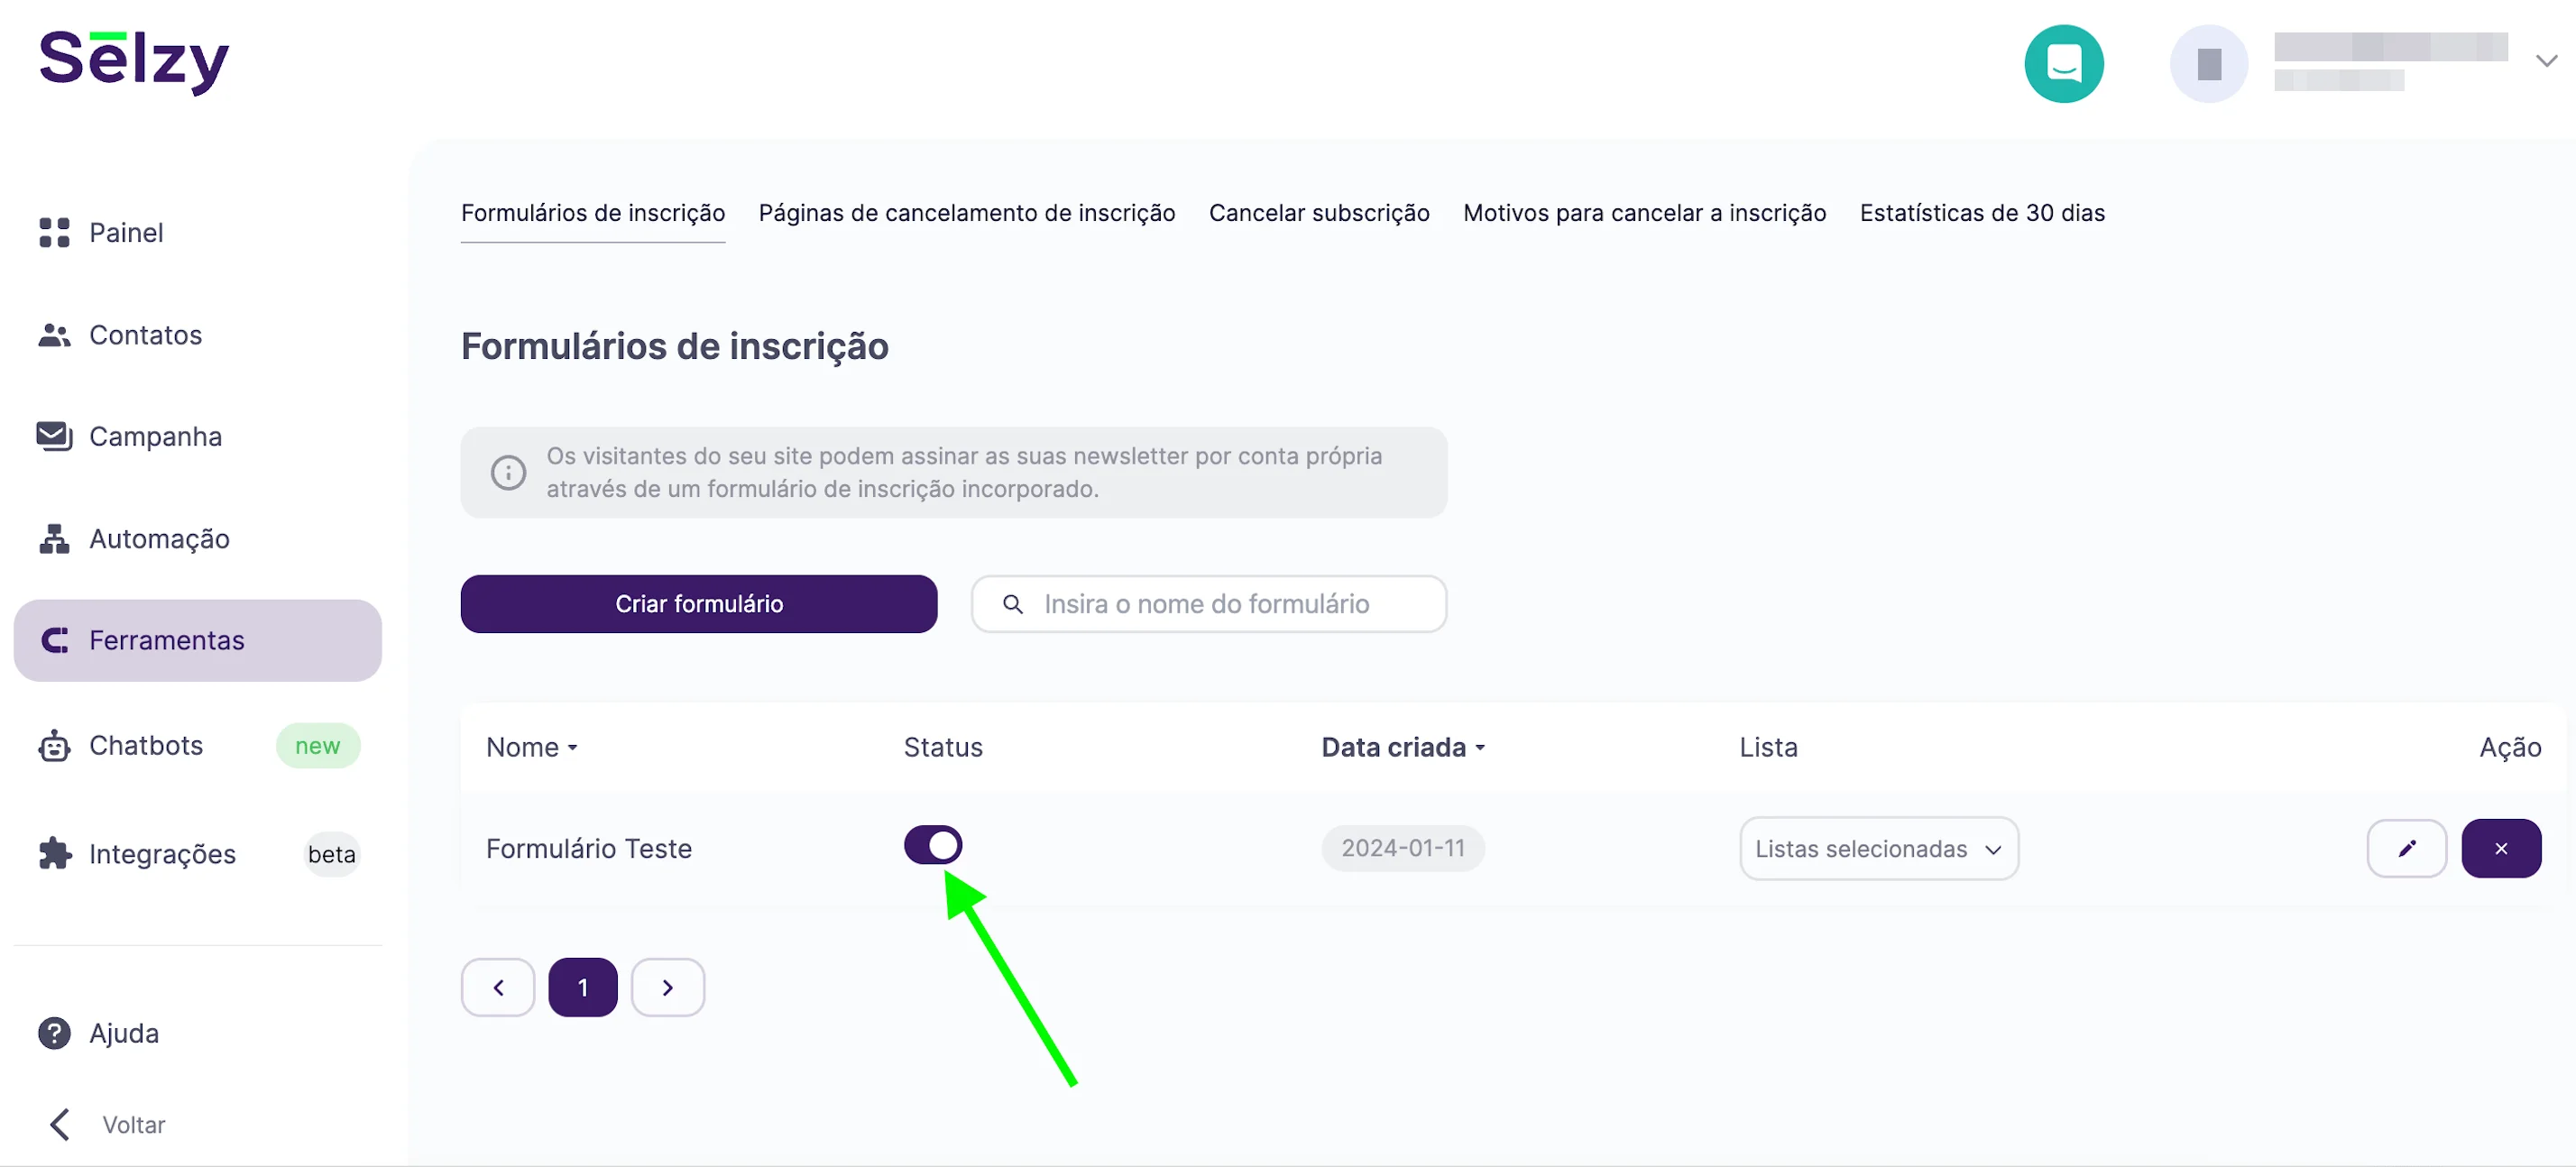Screen dimensions: 2576x1167
Task: Click the new badge beside Chatbots
Action: [318, 746]
